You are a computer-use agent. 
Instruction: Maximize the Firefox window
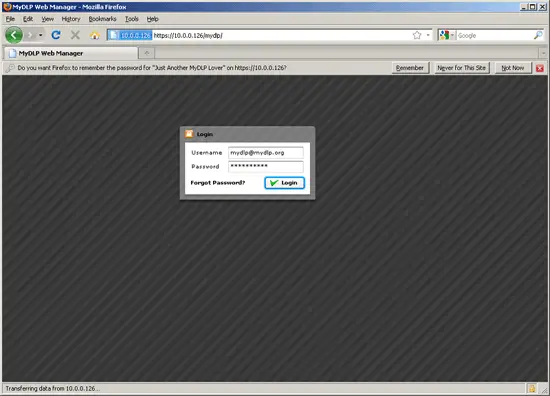(532, 7)
